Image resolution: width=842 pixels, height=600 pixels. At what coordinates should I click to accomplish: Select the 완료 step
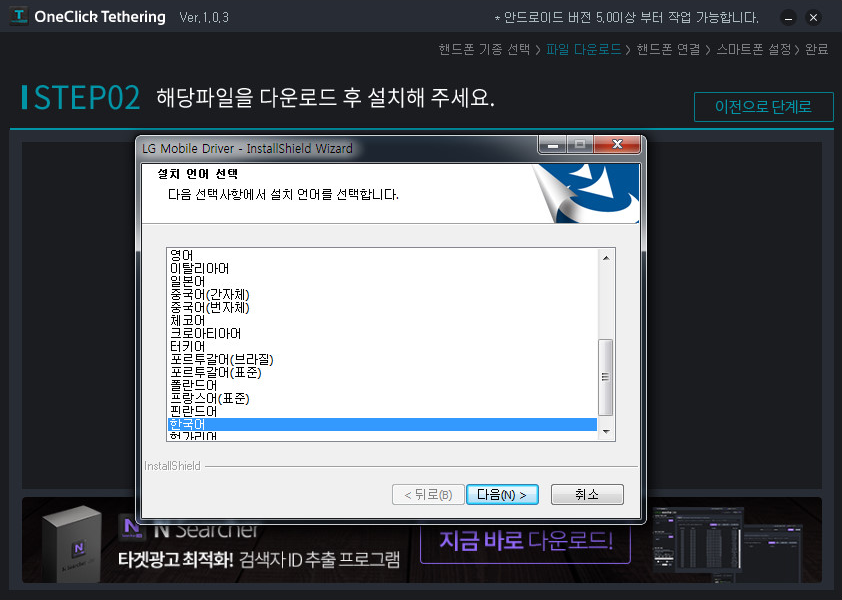point(816,49)
